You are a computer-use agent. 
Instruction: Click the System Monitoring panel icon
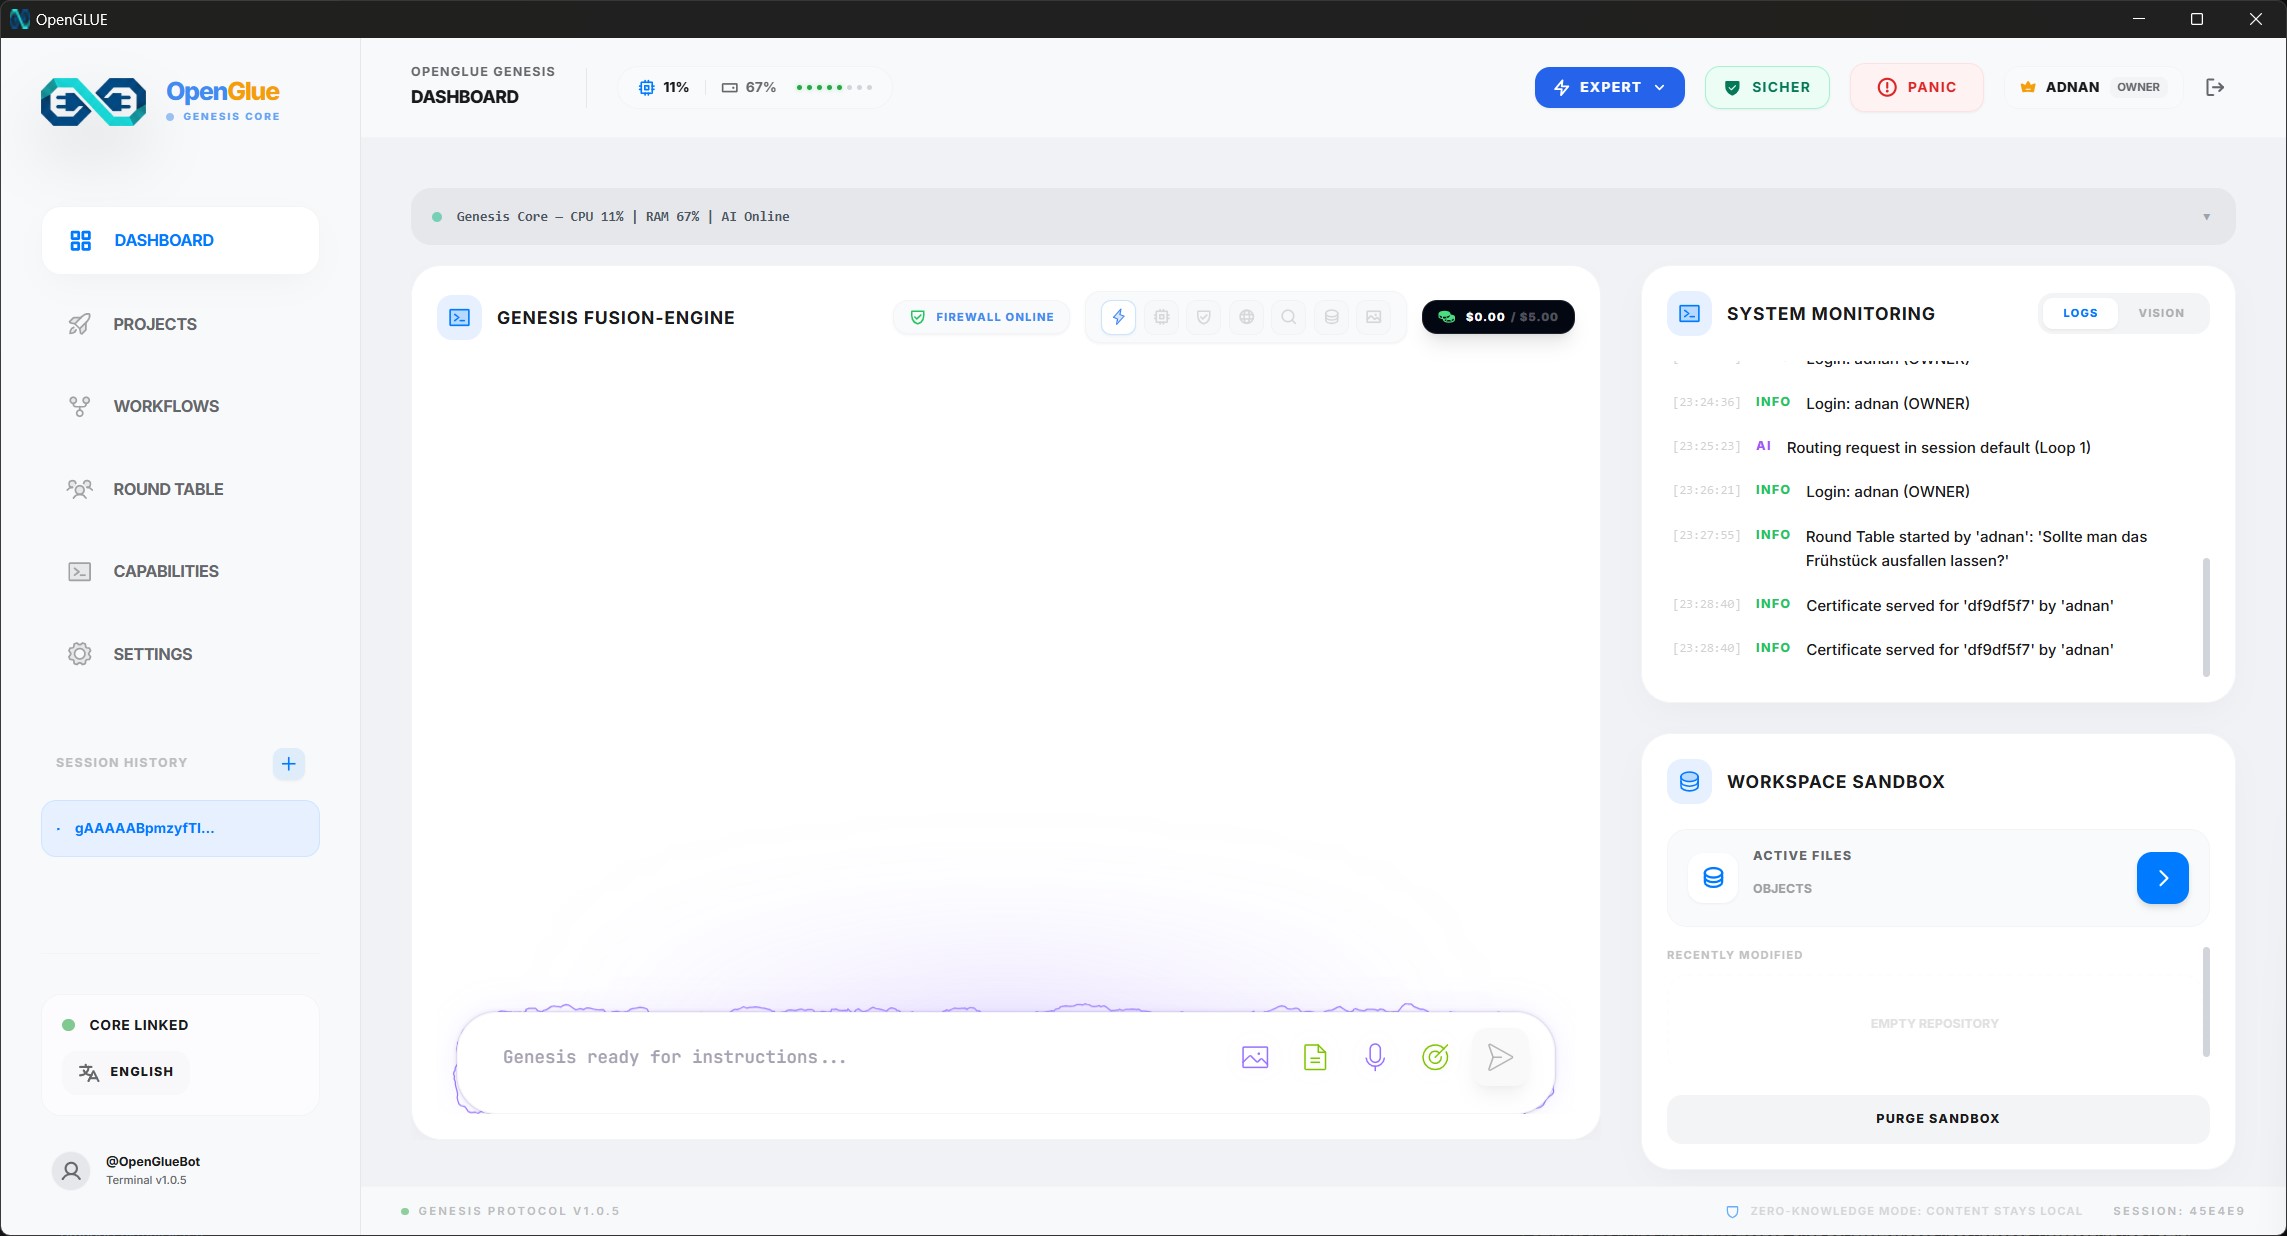[x=1689, y=313]
